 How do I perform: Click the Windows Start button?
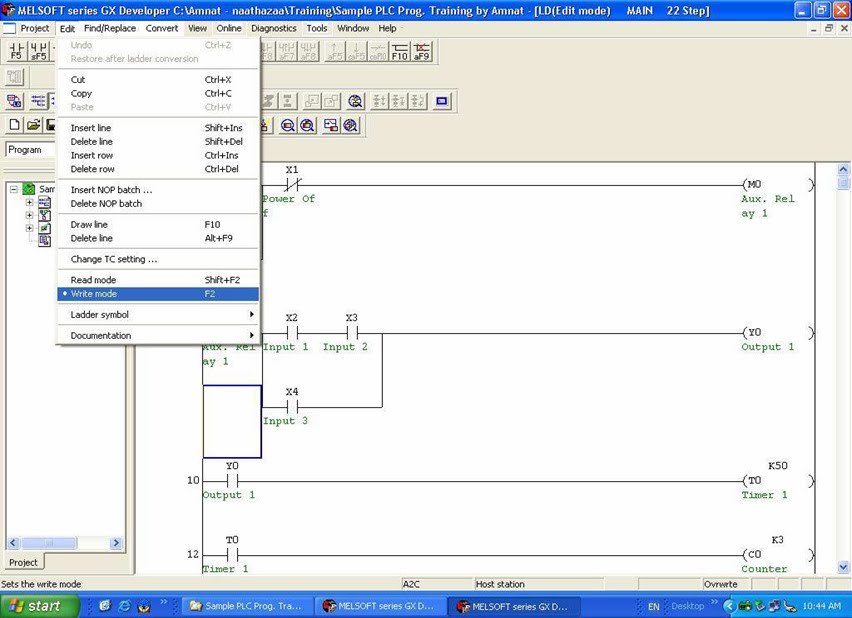pyautogui.click(x=40, y=606)
